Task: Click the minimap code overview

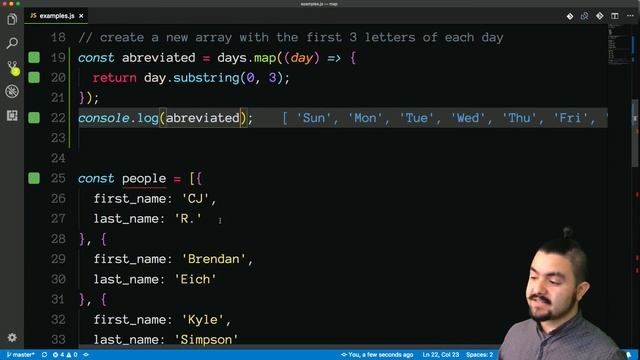Action: pyautogui.click(x=620, y=45)
